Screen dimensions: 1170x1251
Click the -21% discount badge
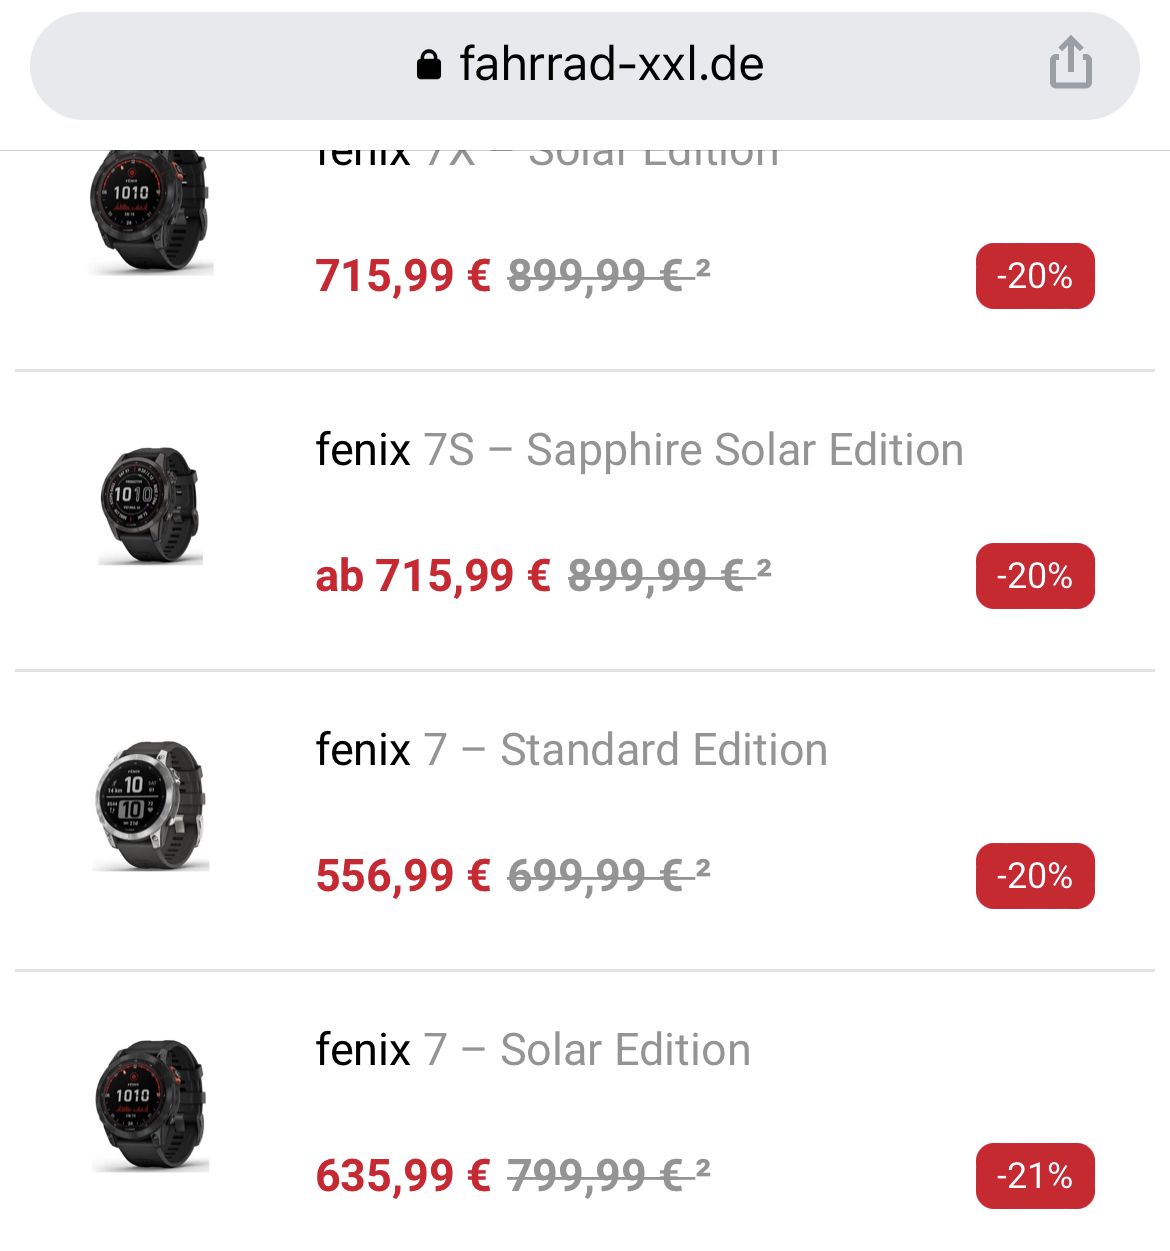coord(1035,1175)
